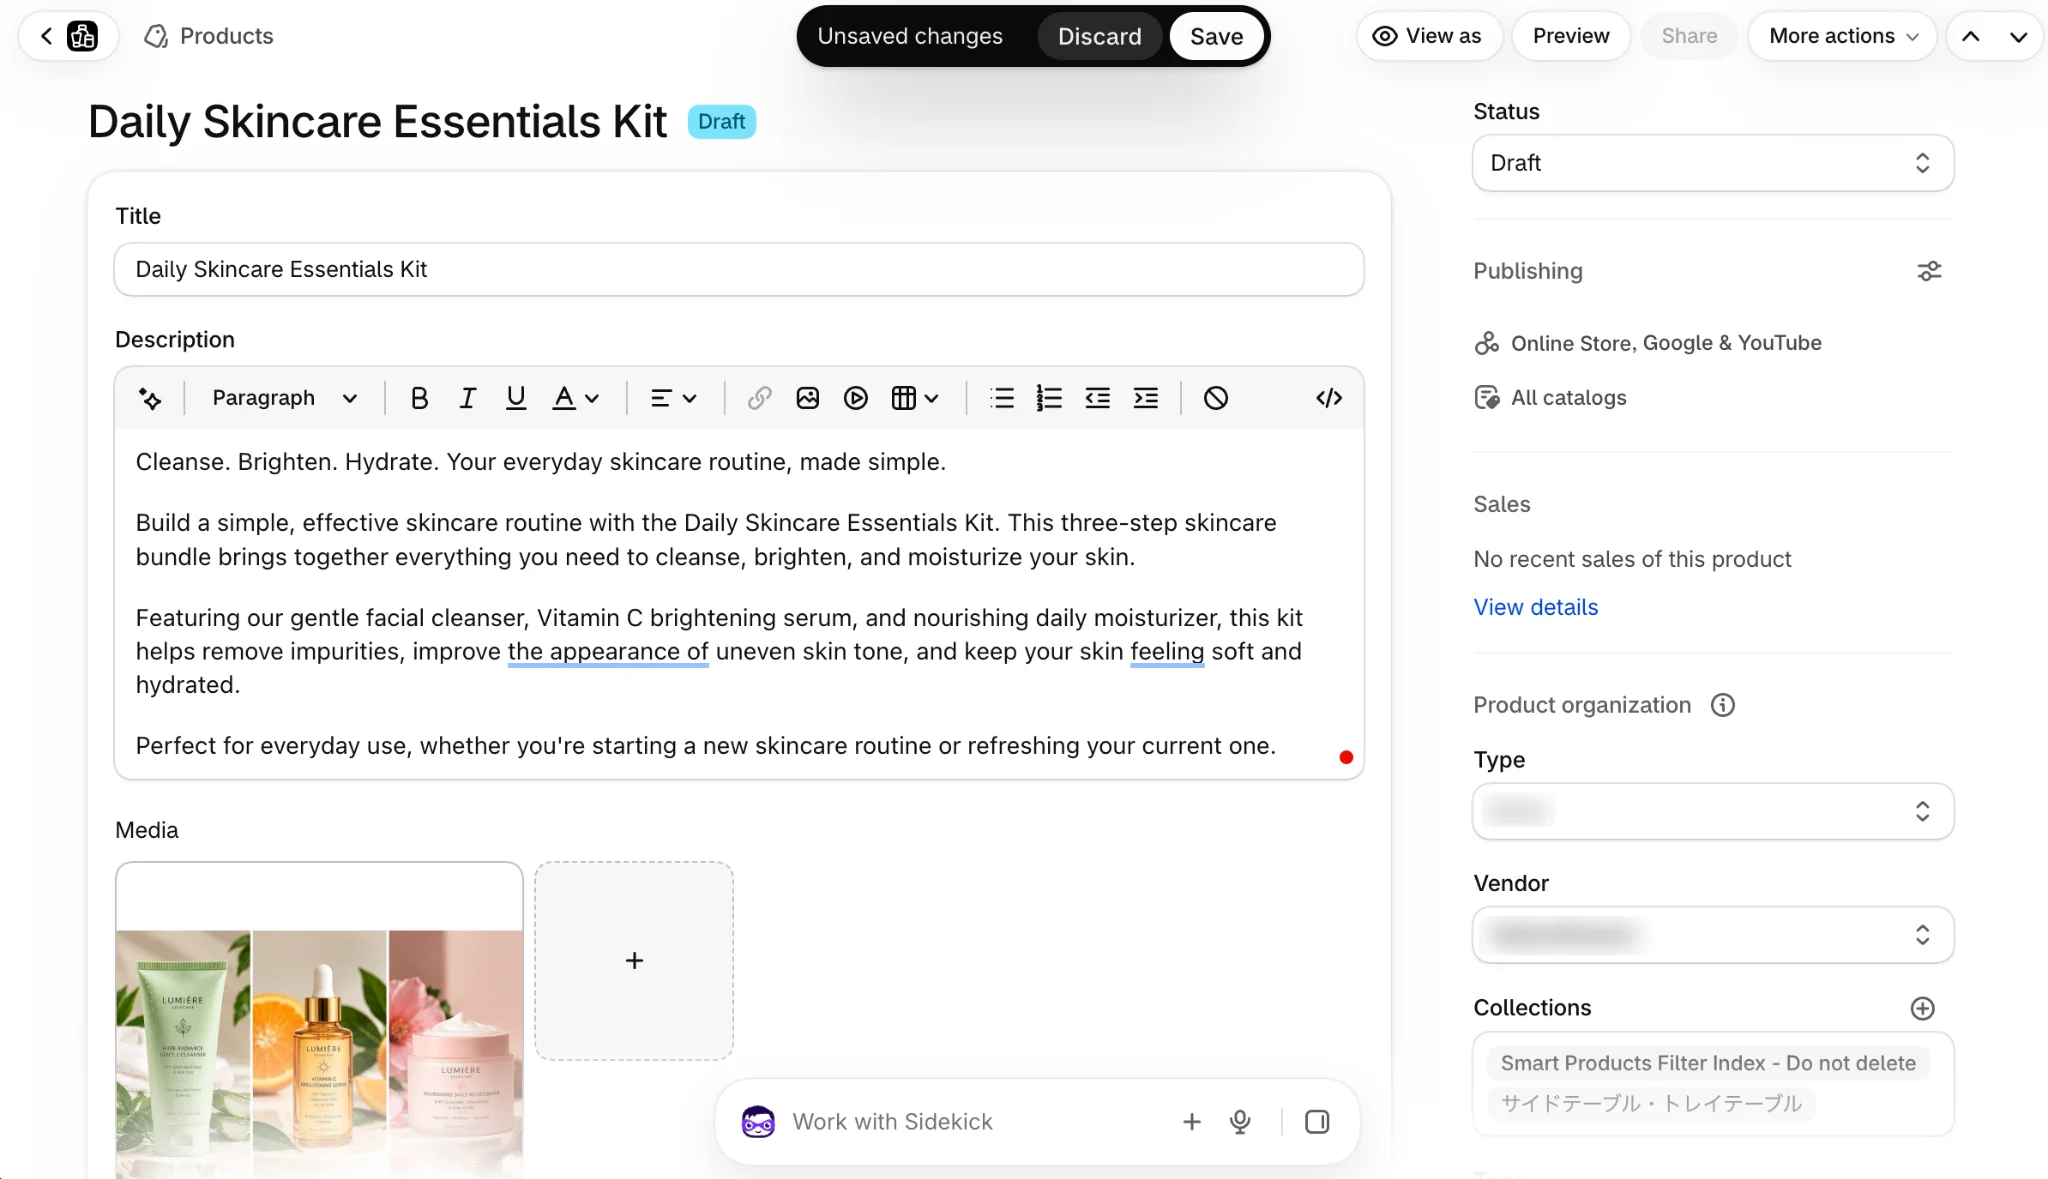Go to next product arrow
2048x1179 pixels.
[x=2018, y=36]
